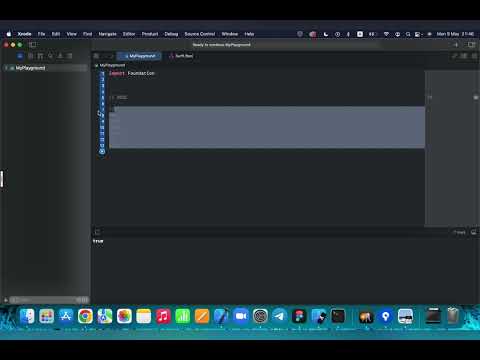Click the add file plus button at navigator bottom
This screenshot has height=360, width=480.
tap(5, 300)
